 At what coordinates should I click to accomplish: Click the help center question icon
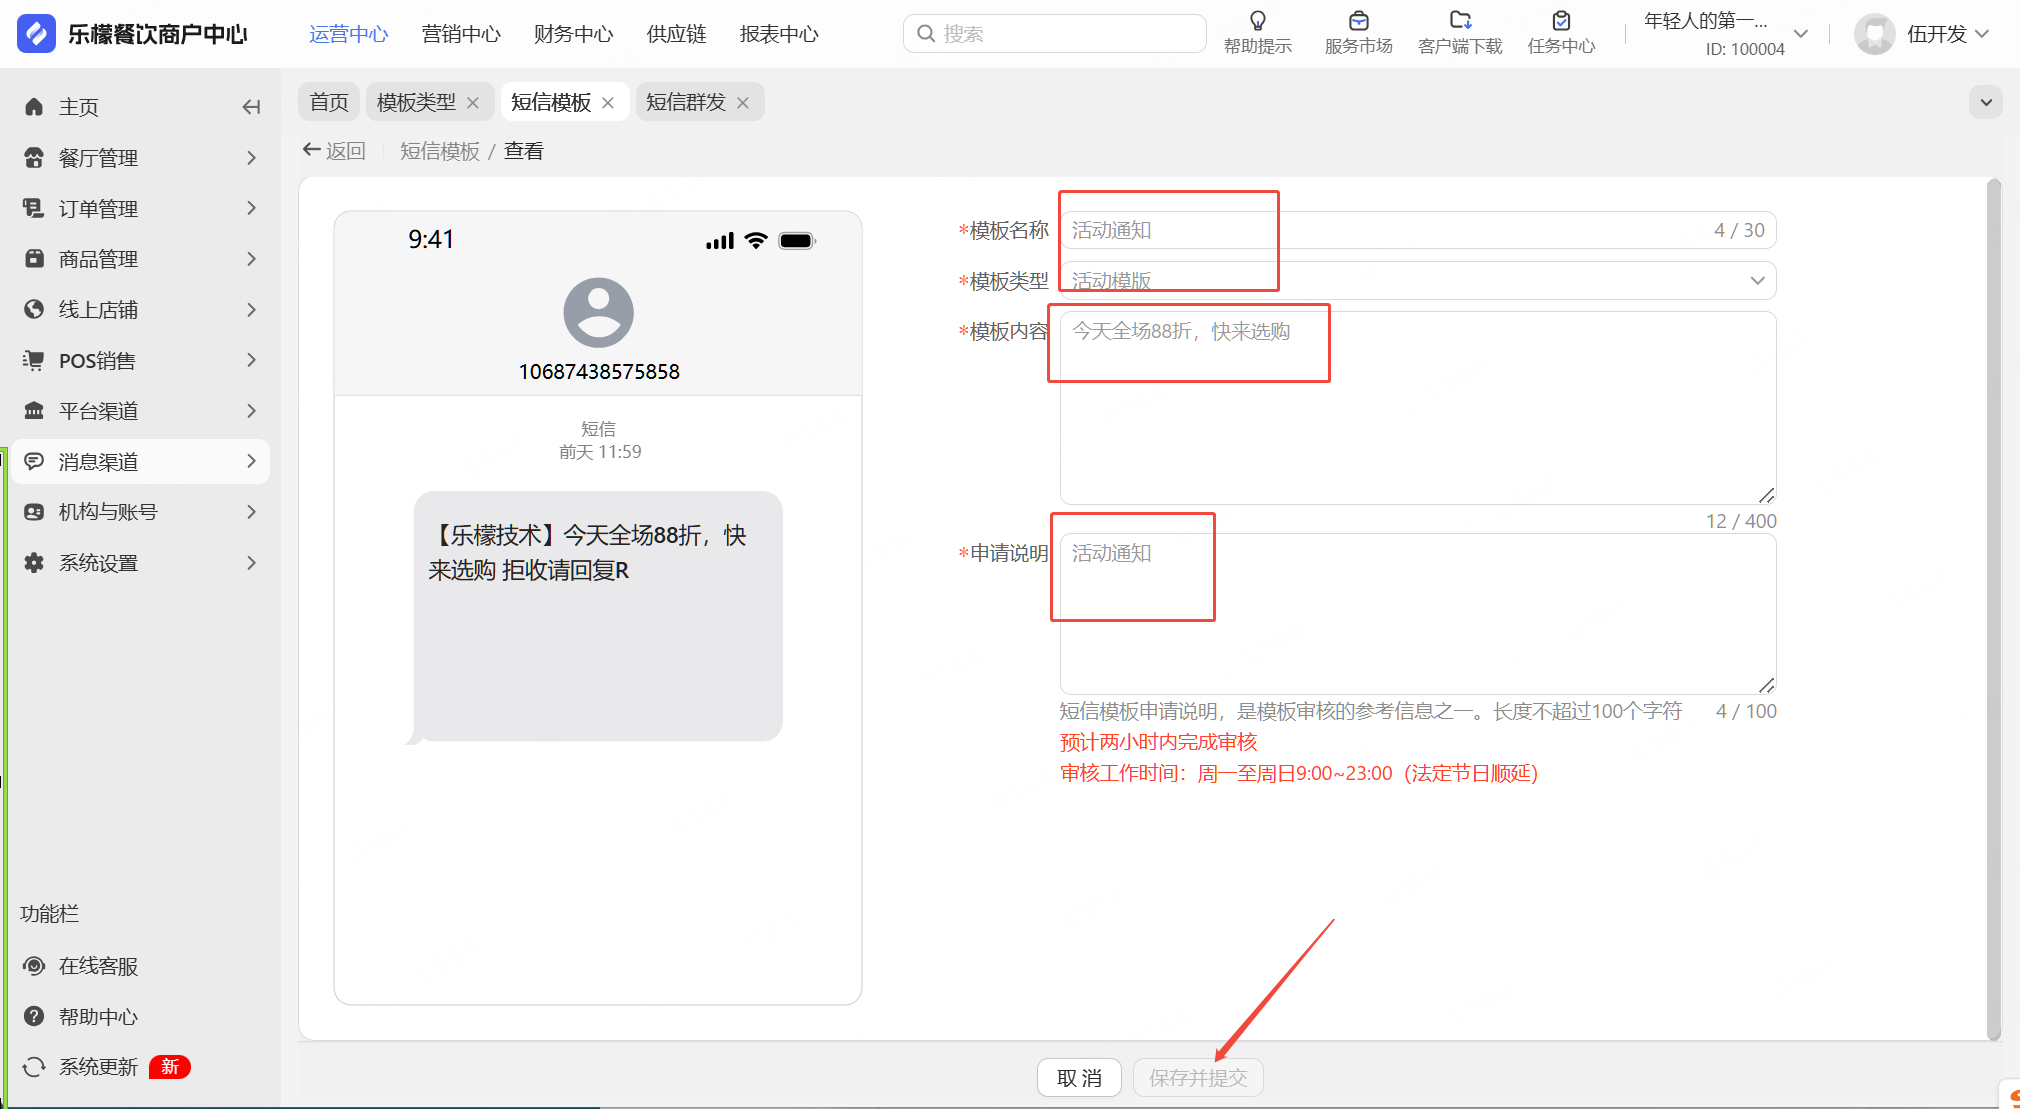[x=34, y=1017]
